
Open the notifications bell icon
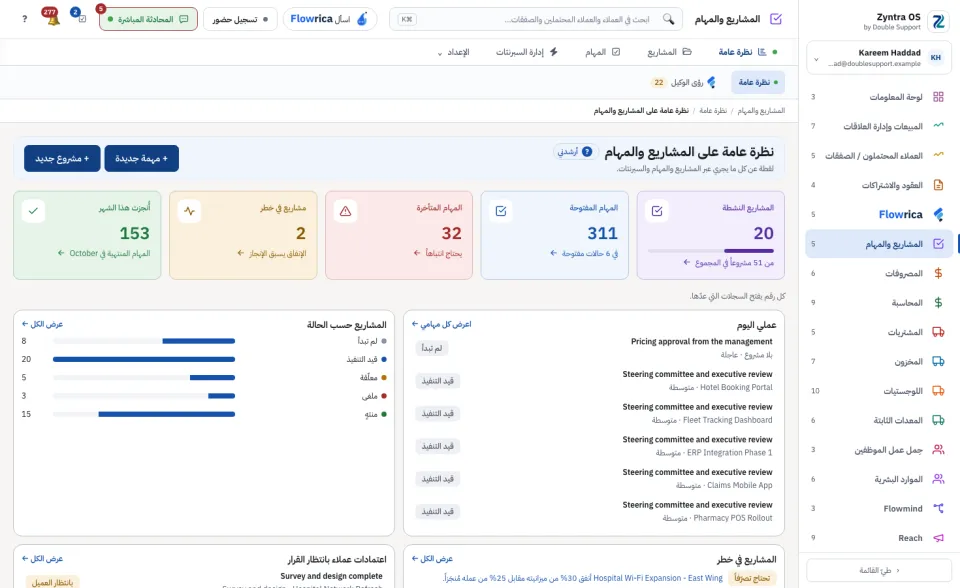53,19
